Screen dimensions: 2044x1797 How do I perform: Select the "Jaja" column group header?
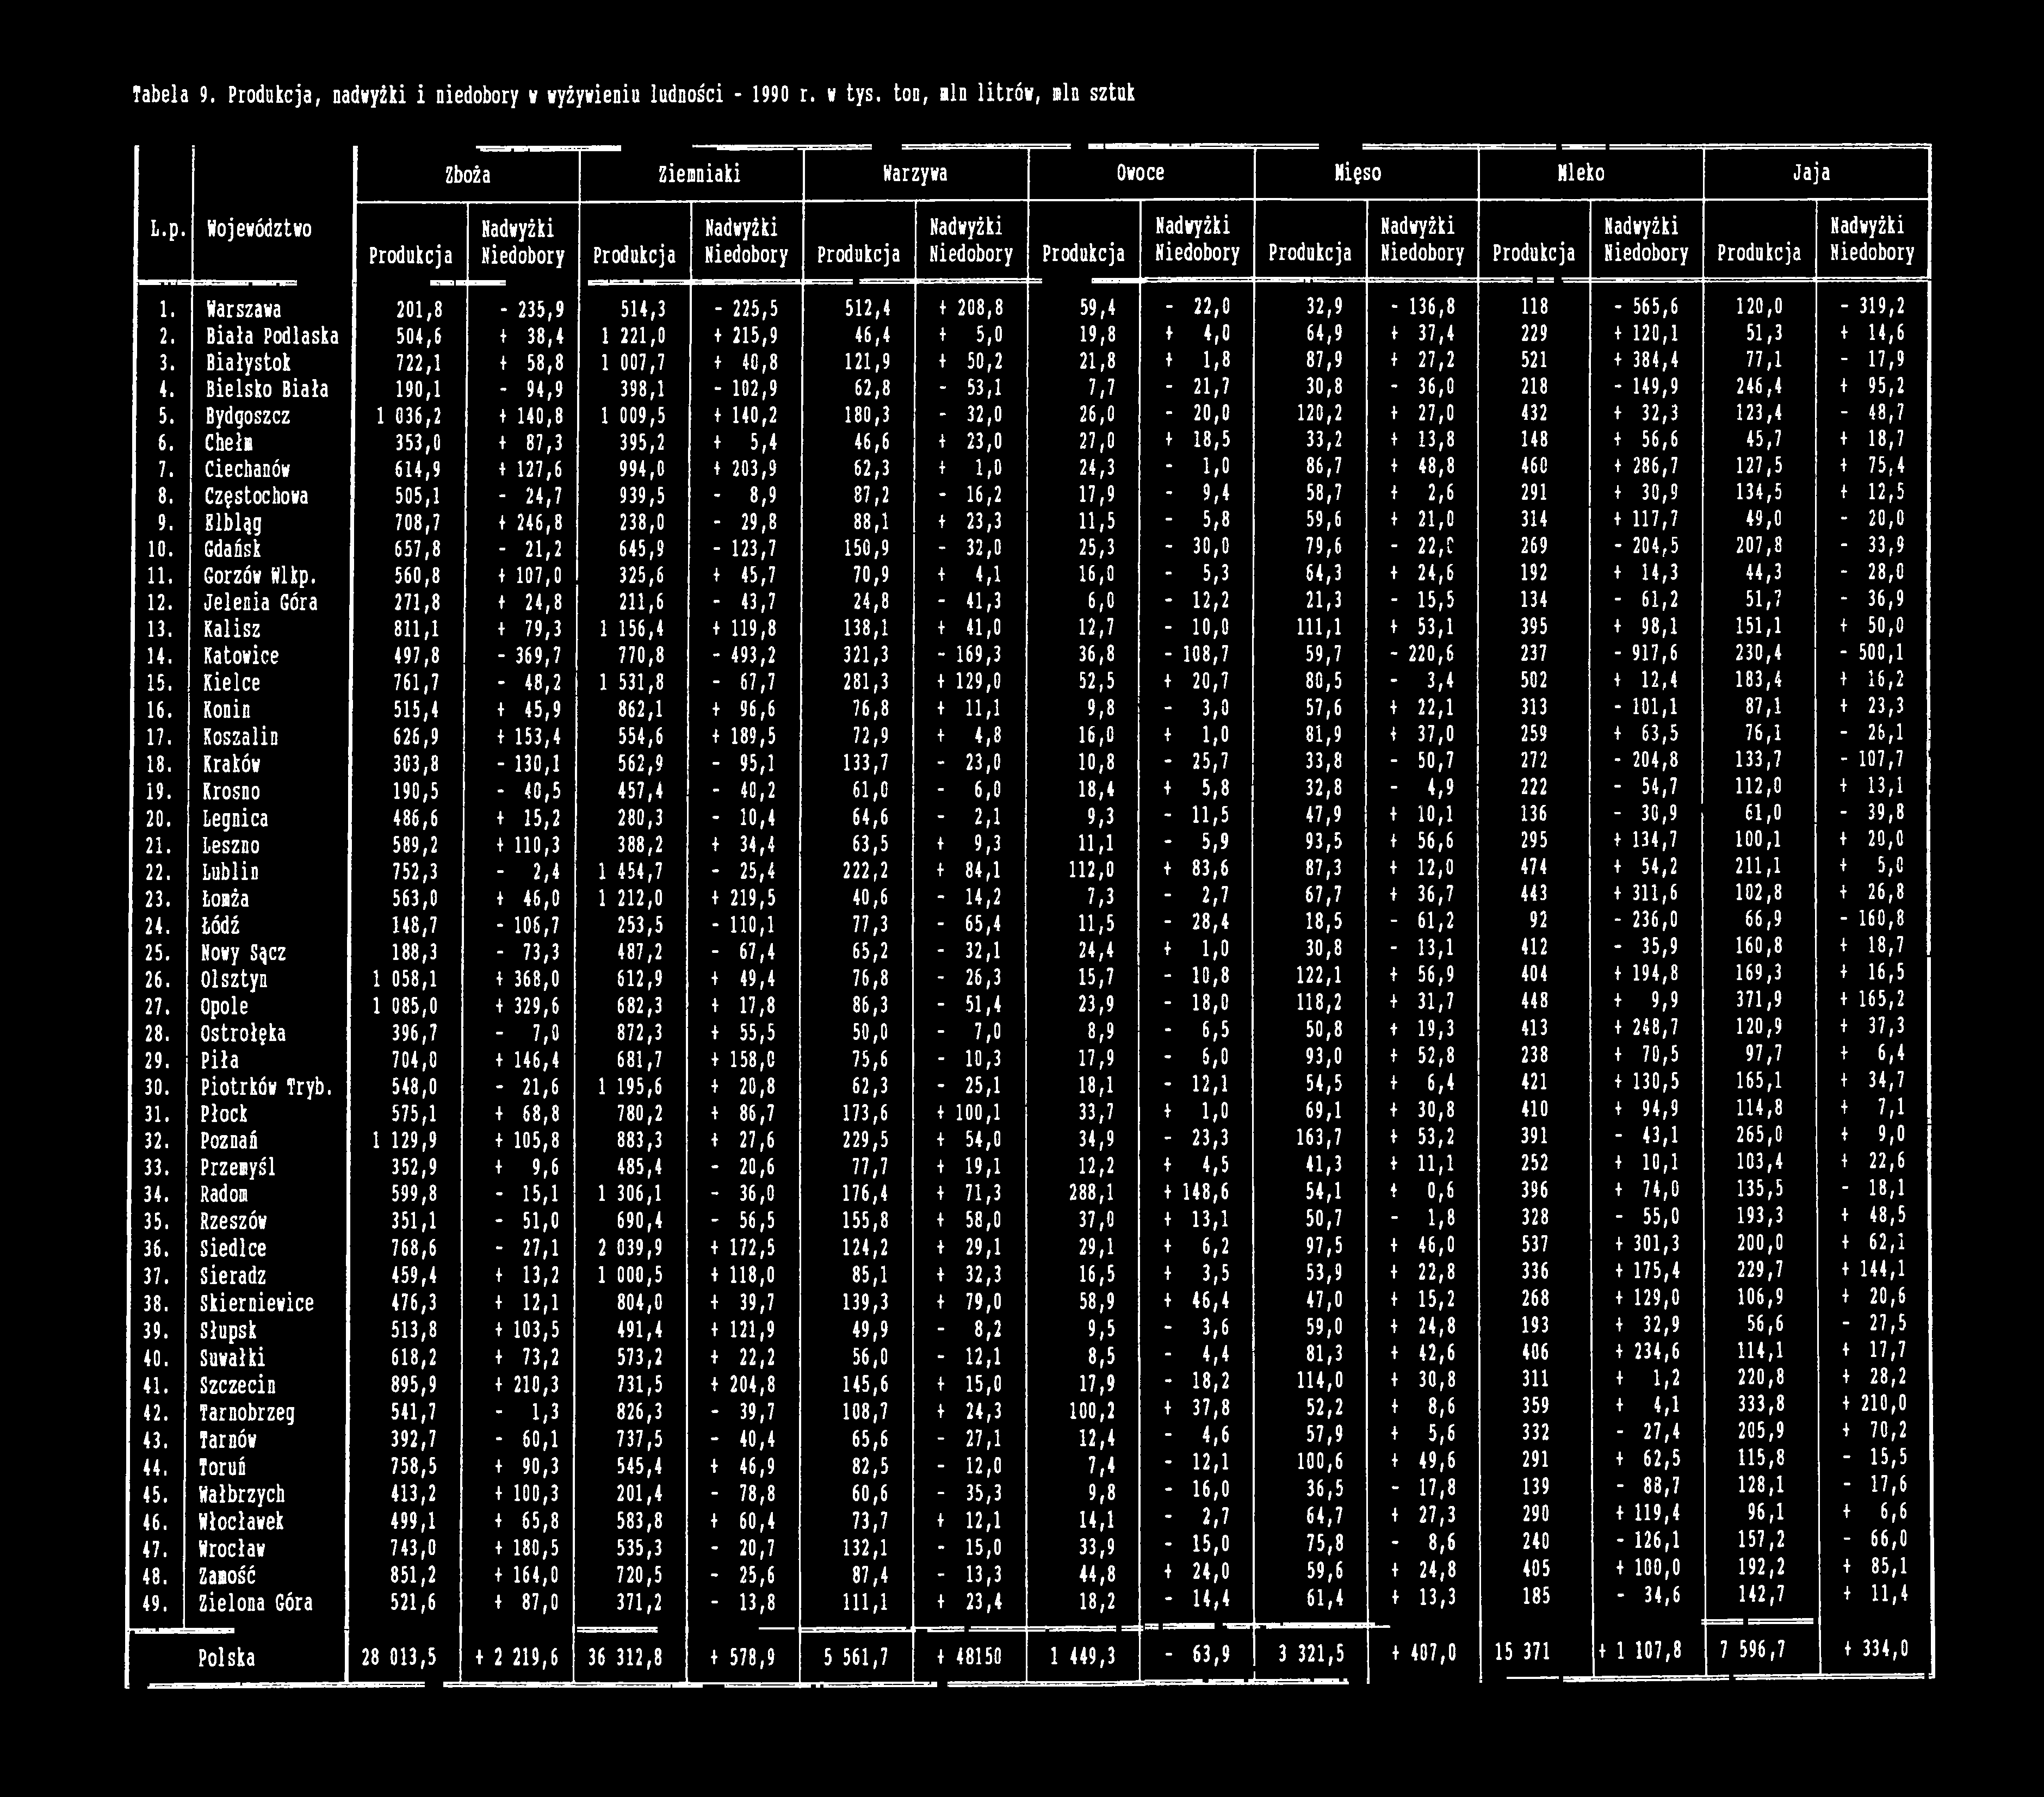point(1812,174)
